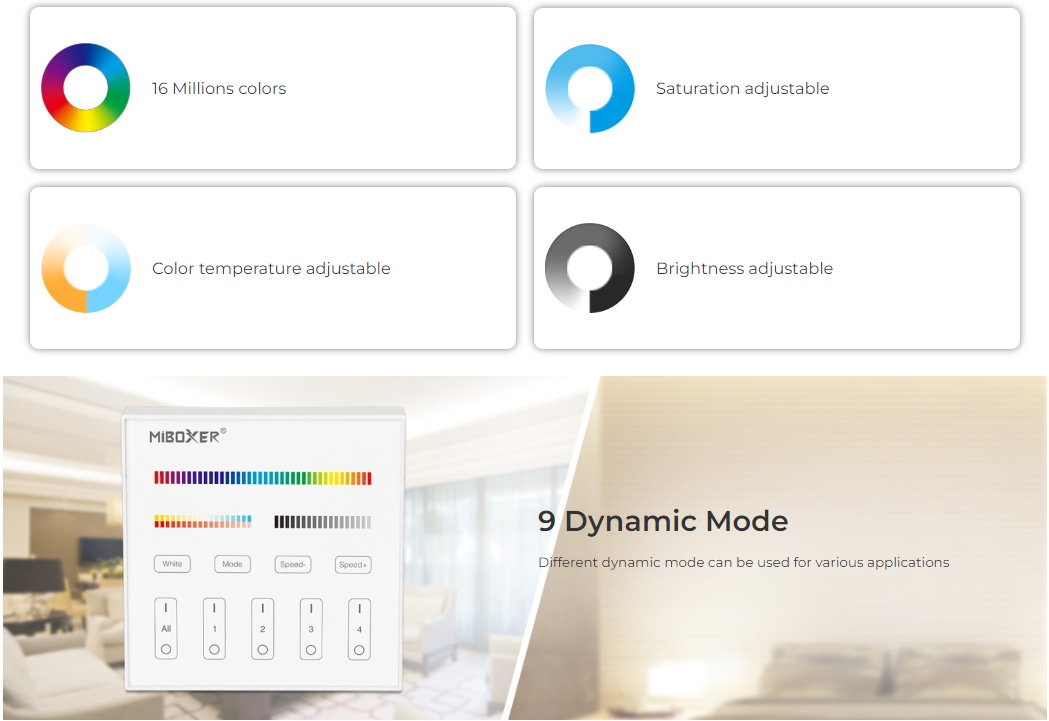Click the rainbow color wheel icon
The image size is (1049, 721).
[x=85, y=88]
